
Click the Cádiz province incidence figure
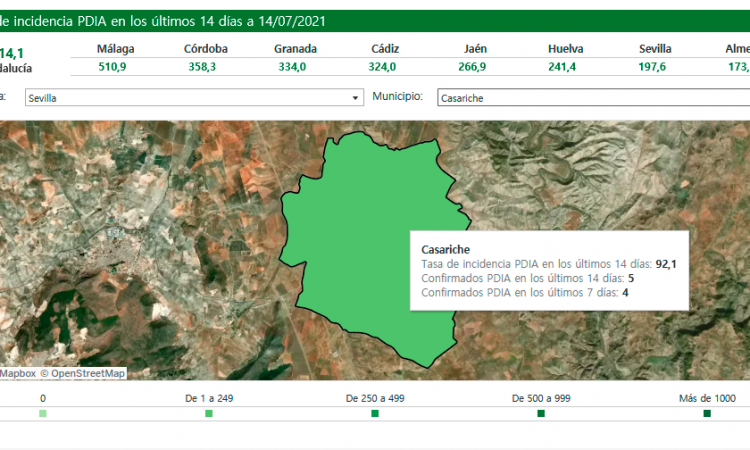coord(382,67)
